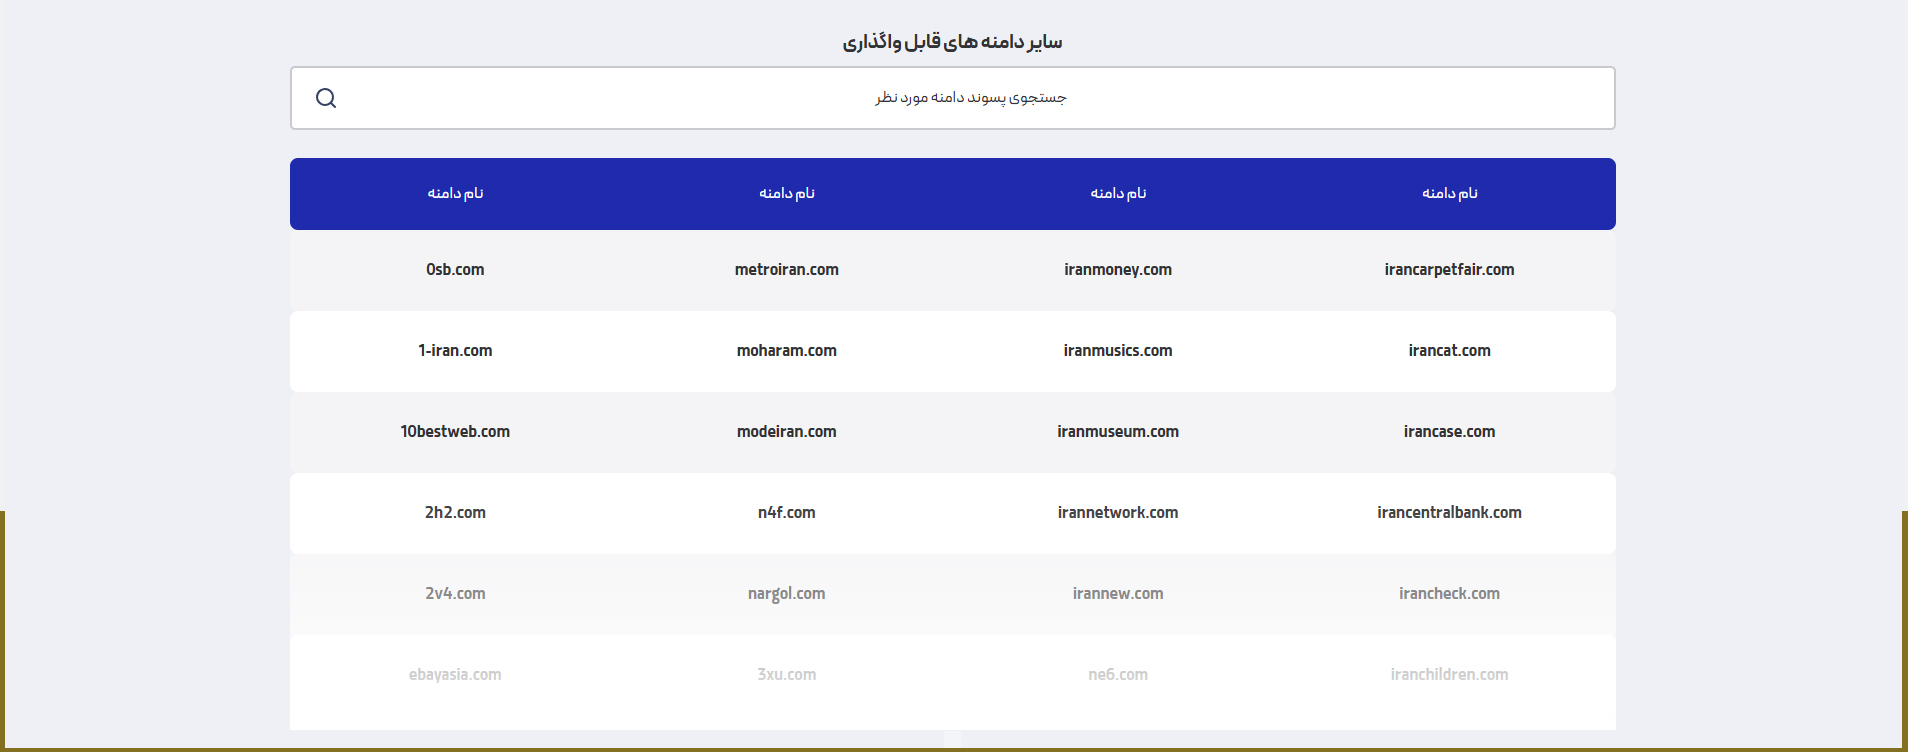
Task: Open metroiran.com domain link
Action: 786,270
